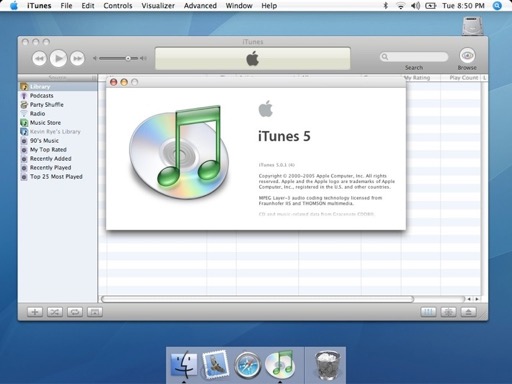The width and height of the screenshot is (512, 384).
Task: Click the Browse eye button
Action: click(x=467, y=55)
